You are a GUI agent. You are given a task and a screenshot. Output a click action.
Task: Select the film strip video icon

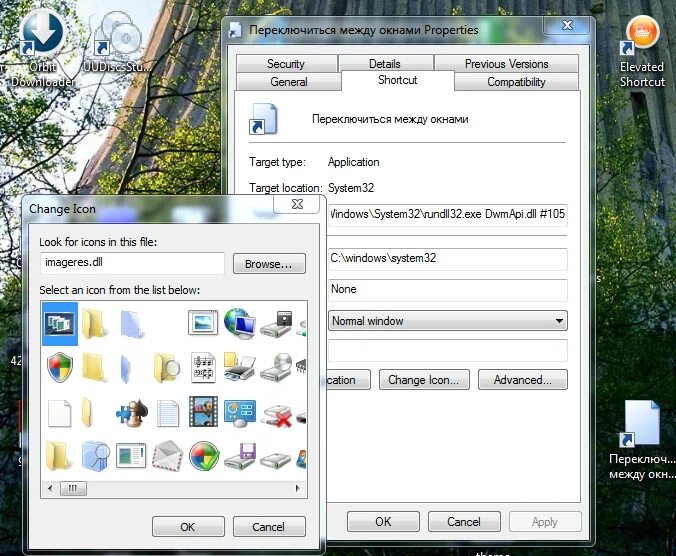point(203,412)
